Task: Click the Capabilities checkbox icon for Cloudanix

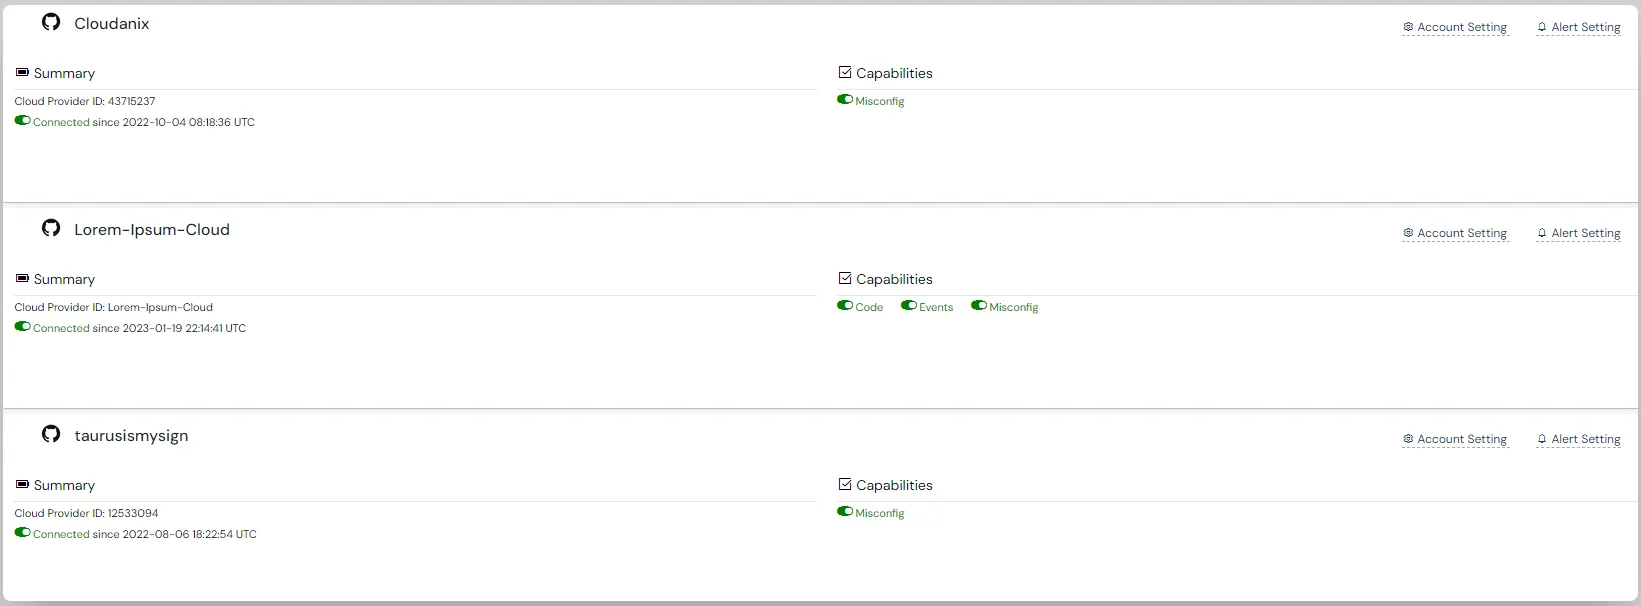Action: (845, 73)
